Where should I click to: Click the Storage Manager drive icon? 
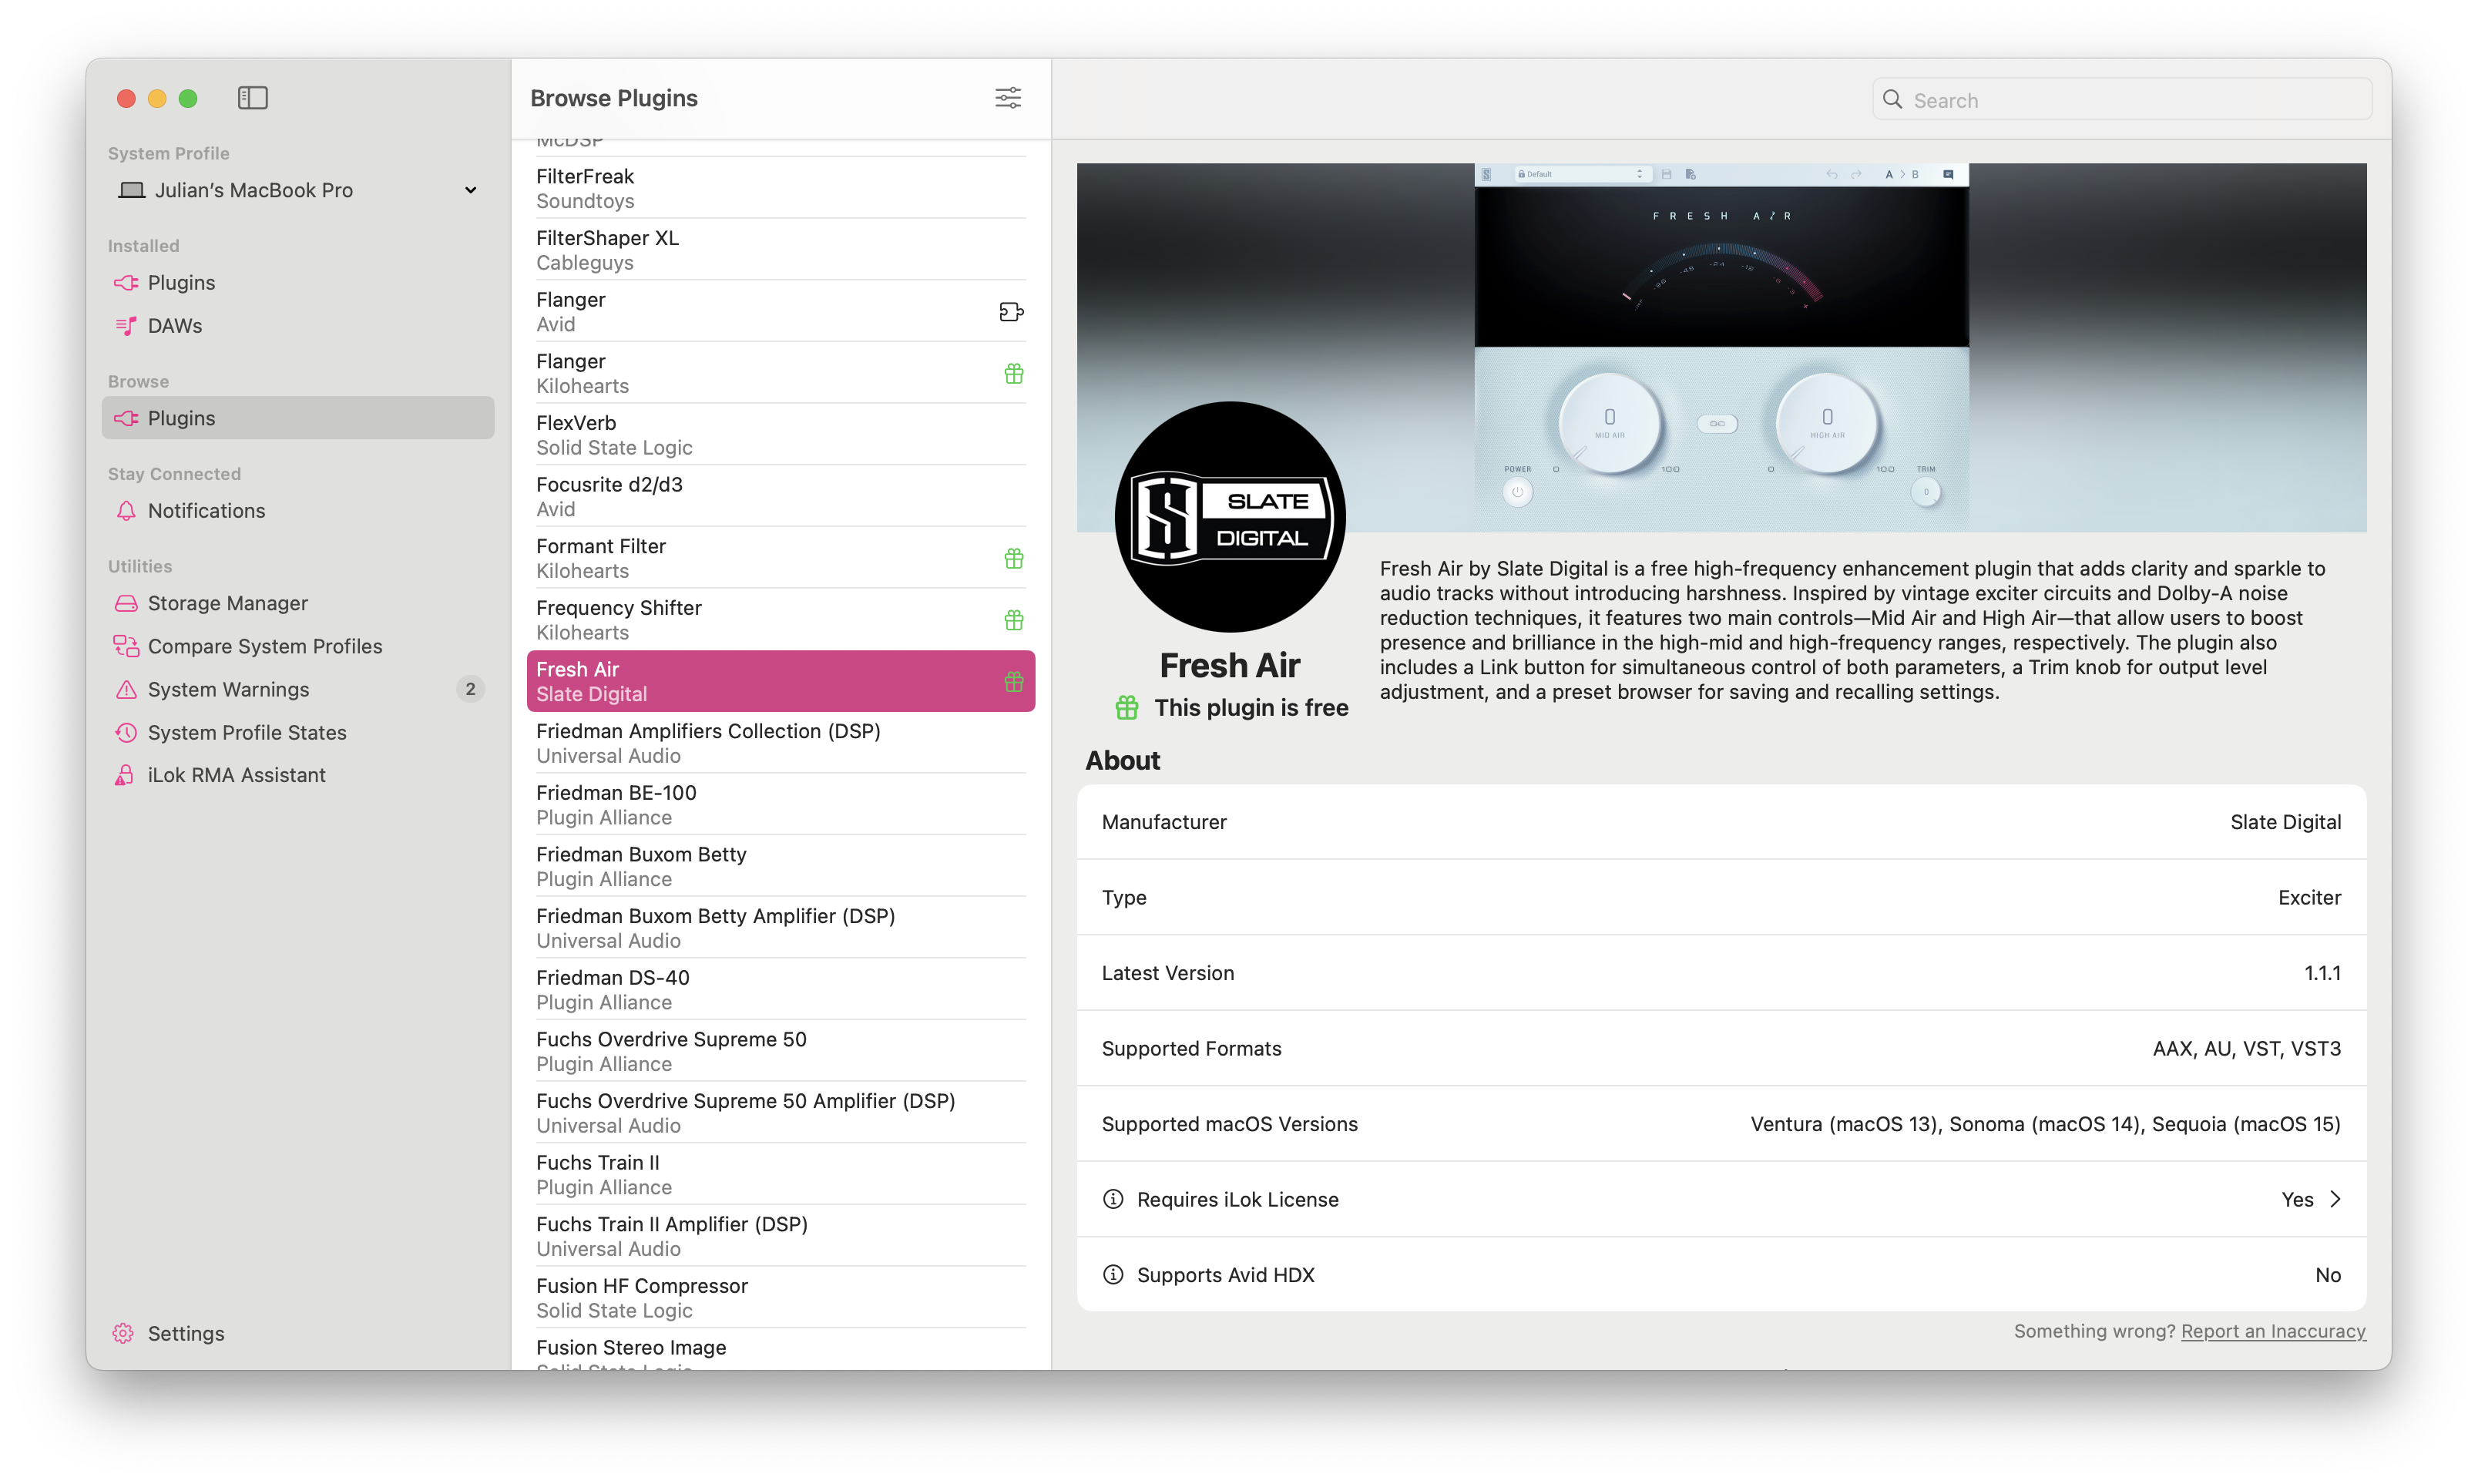[126, 603]
